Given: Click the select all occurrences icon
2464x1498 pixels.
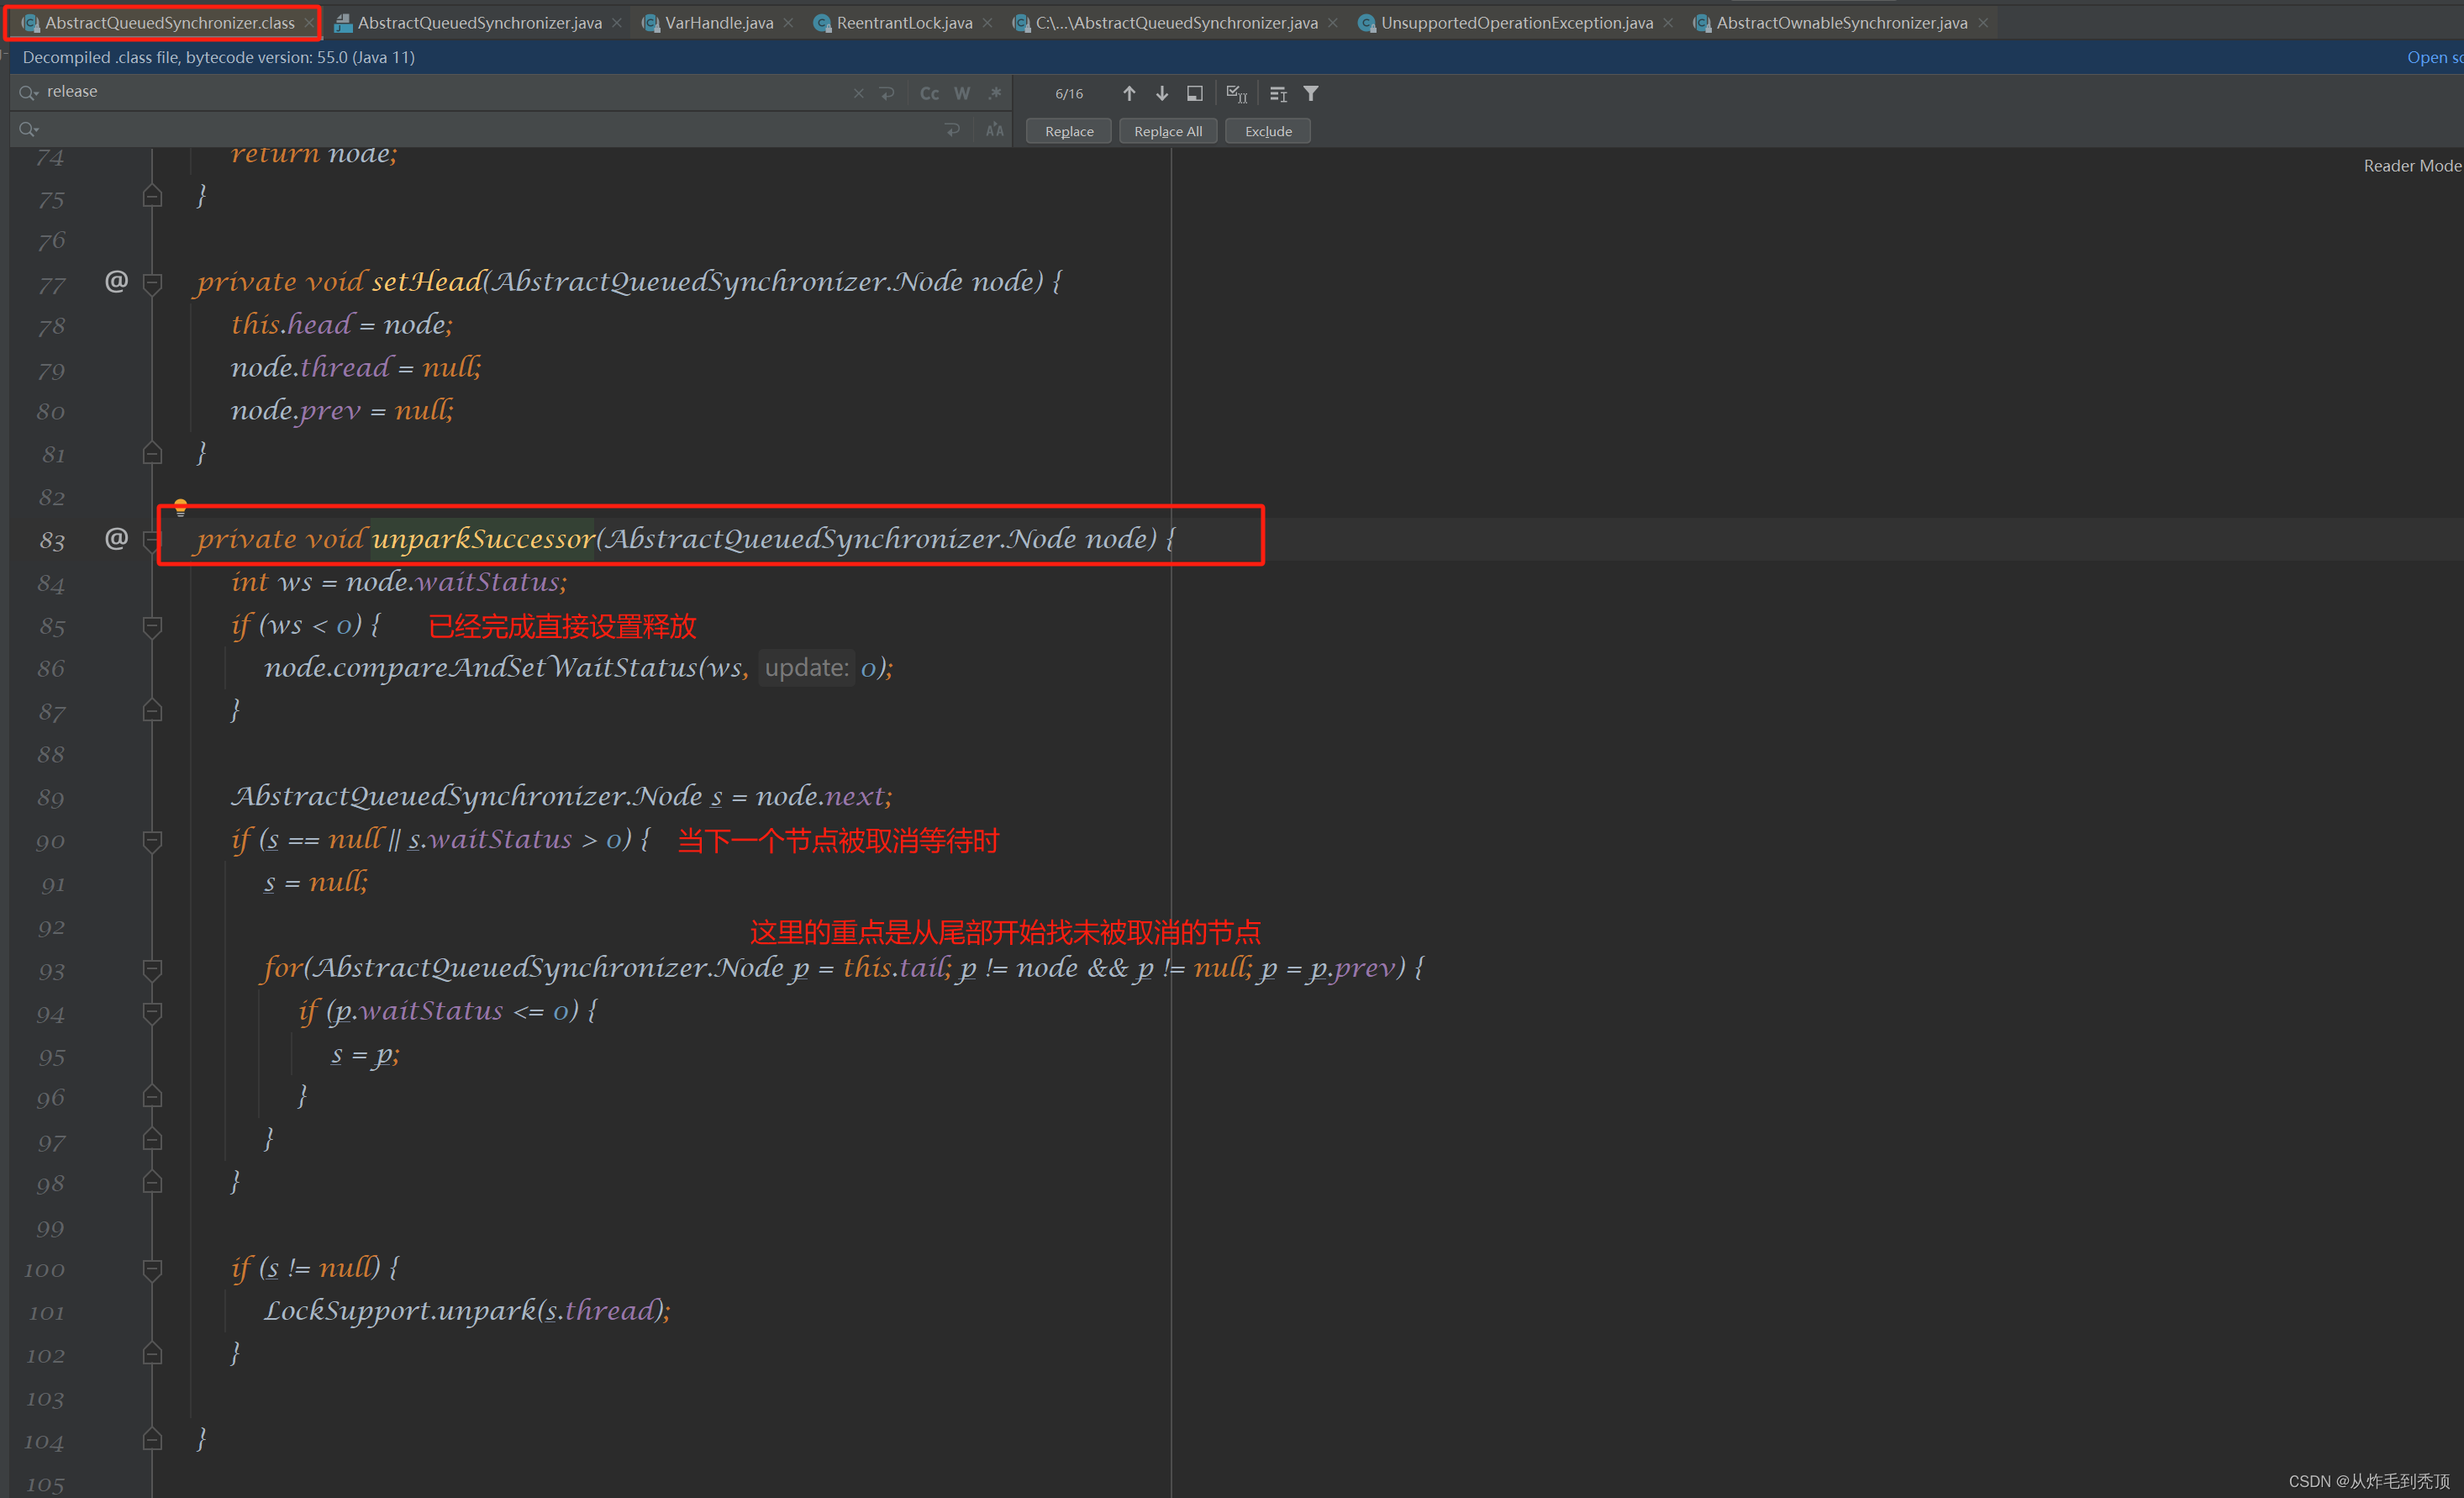Looking at the screenshot, I should (1236, 93).
